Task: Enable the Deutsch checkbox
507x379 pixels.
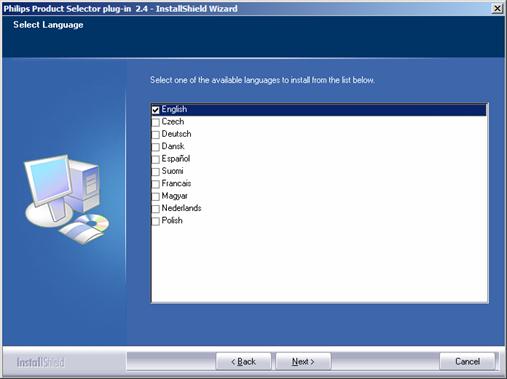Action: [155, 135]
